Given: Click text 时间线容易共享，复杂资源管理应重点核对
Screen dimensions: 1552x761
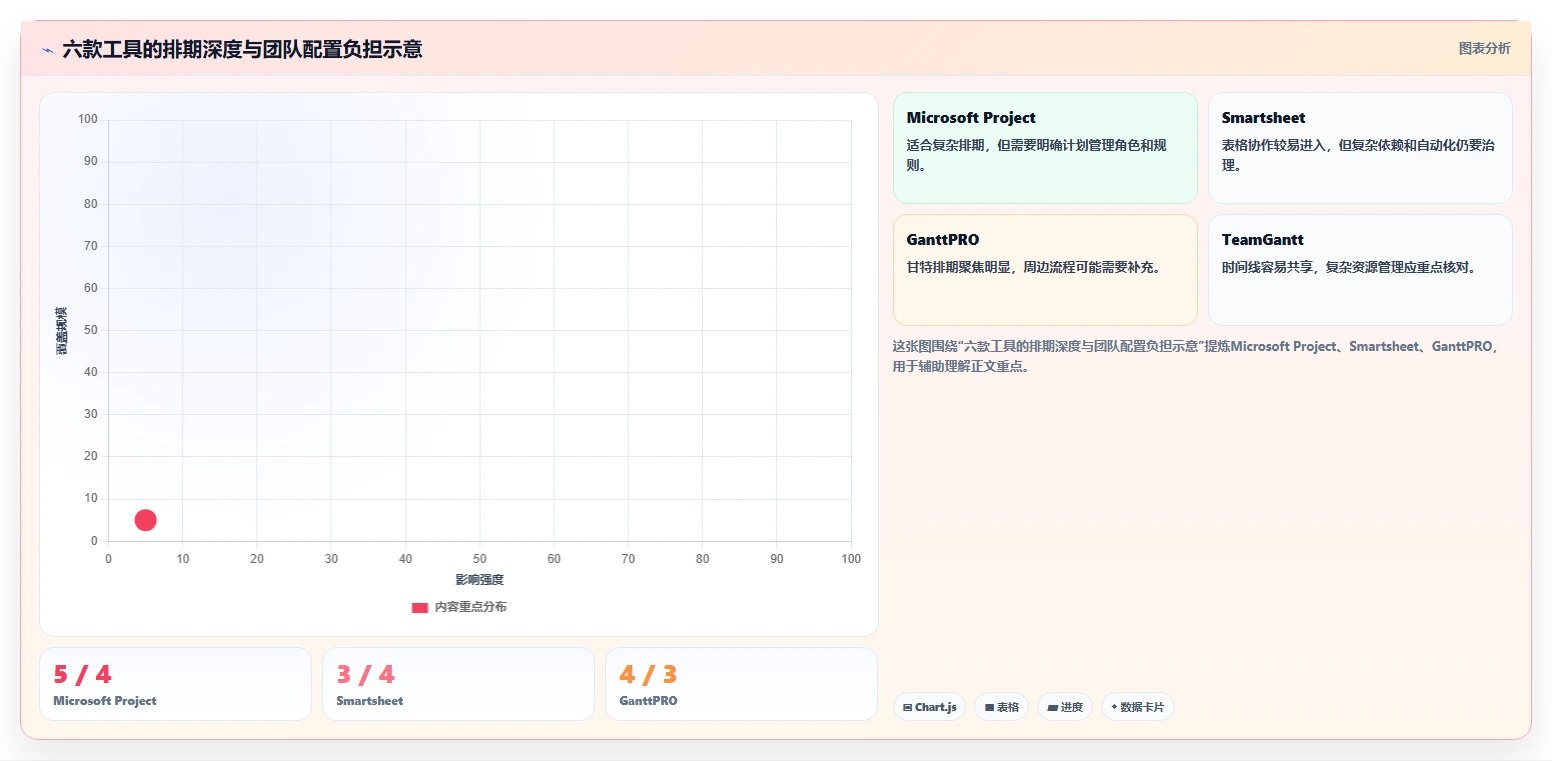Looking at the screenshot, I should tap(1349, 267).
